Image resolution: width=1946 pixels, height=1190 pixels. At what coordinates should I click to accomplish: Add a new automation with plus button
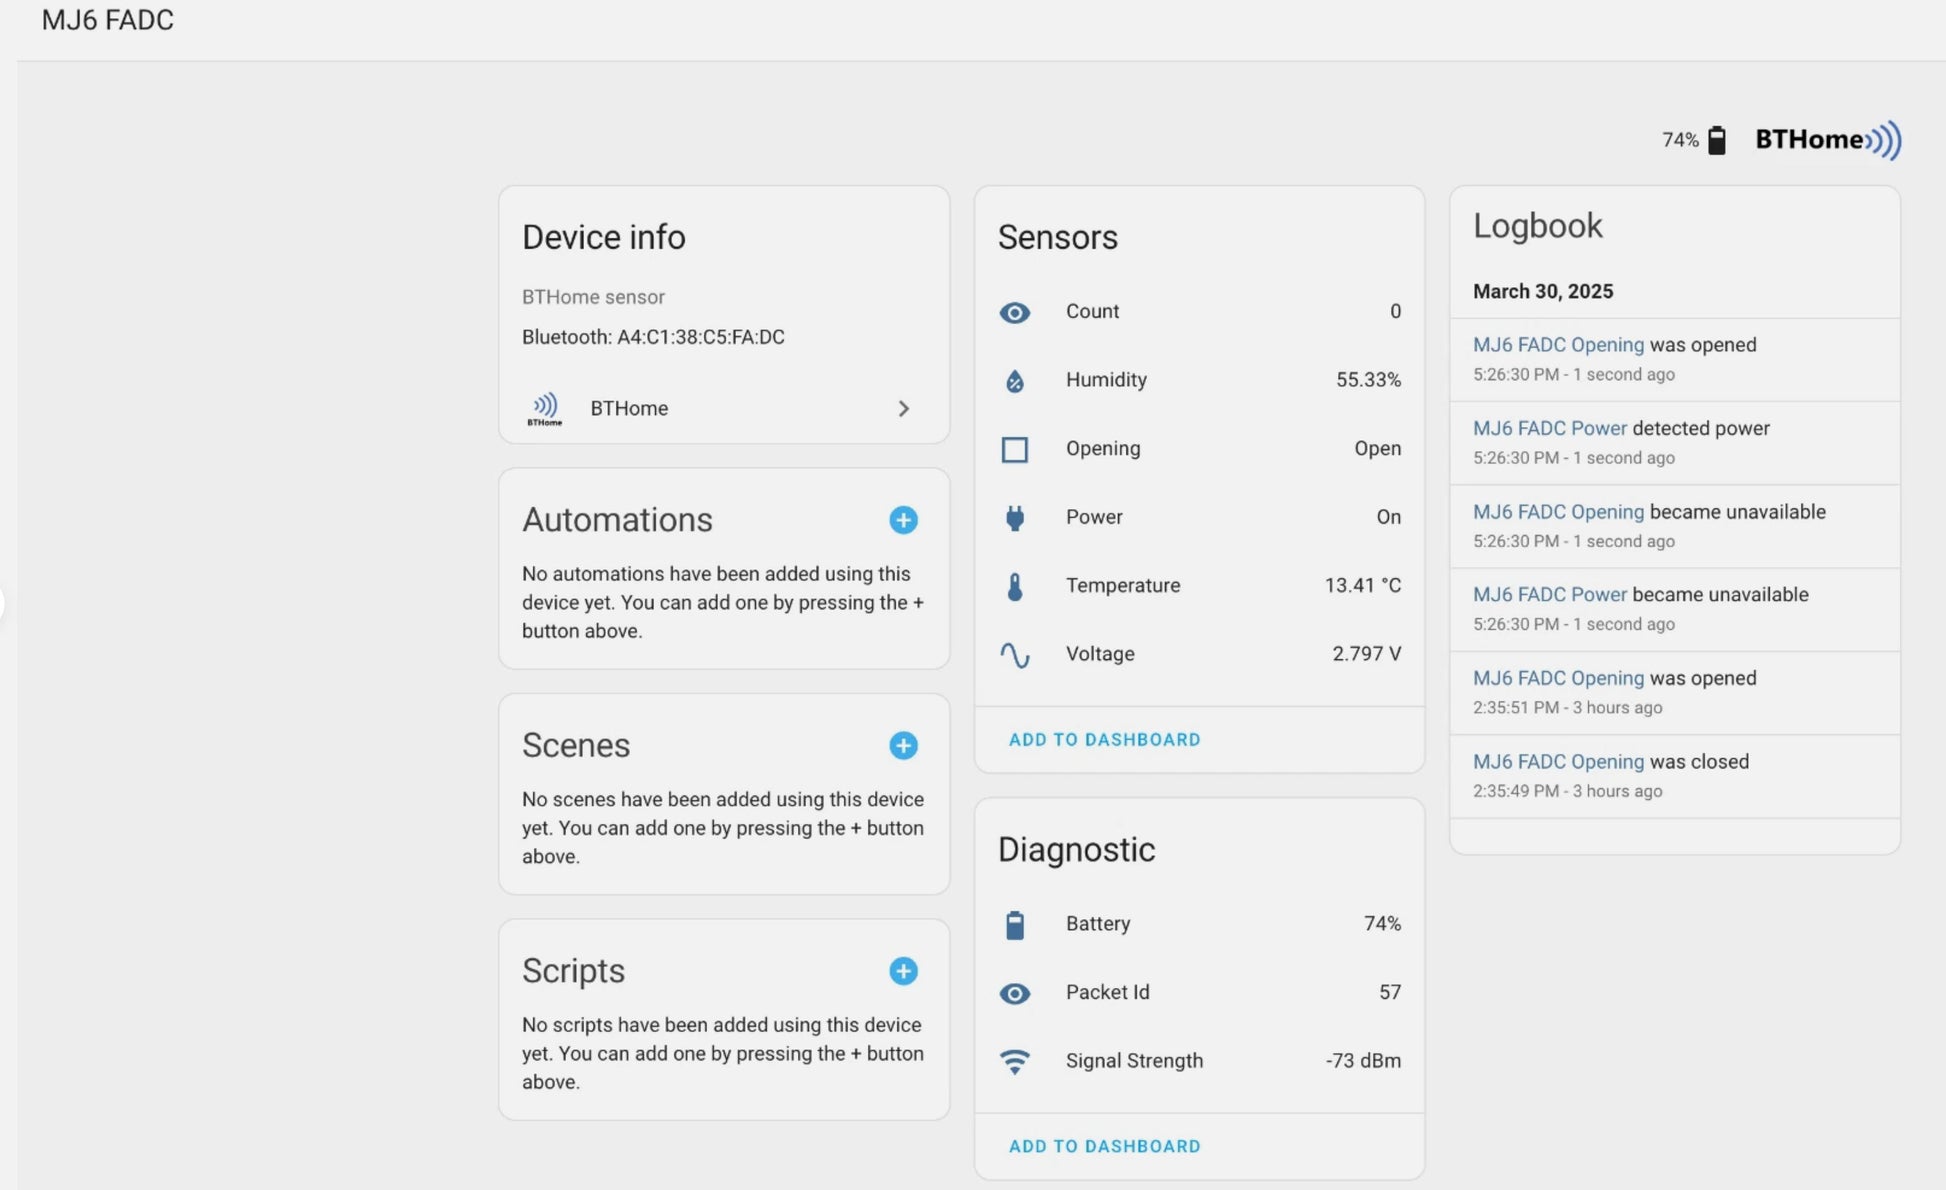coord(903,520)
